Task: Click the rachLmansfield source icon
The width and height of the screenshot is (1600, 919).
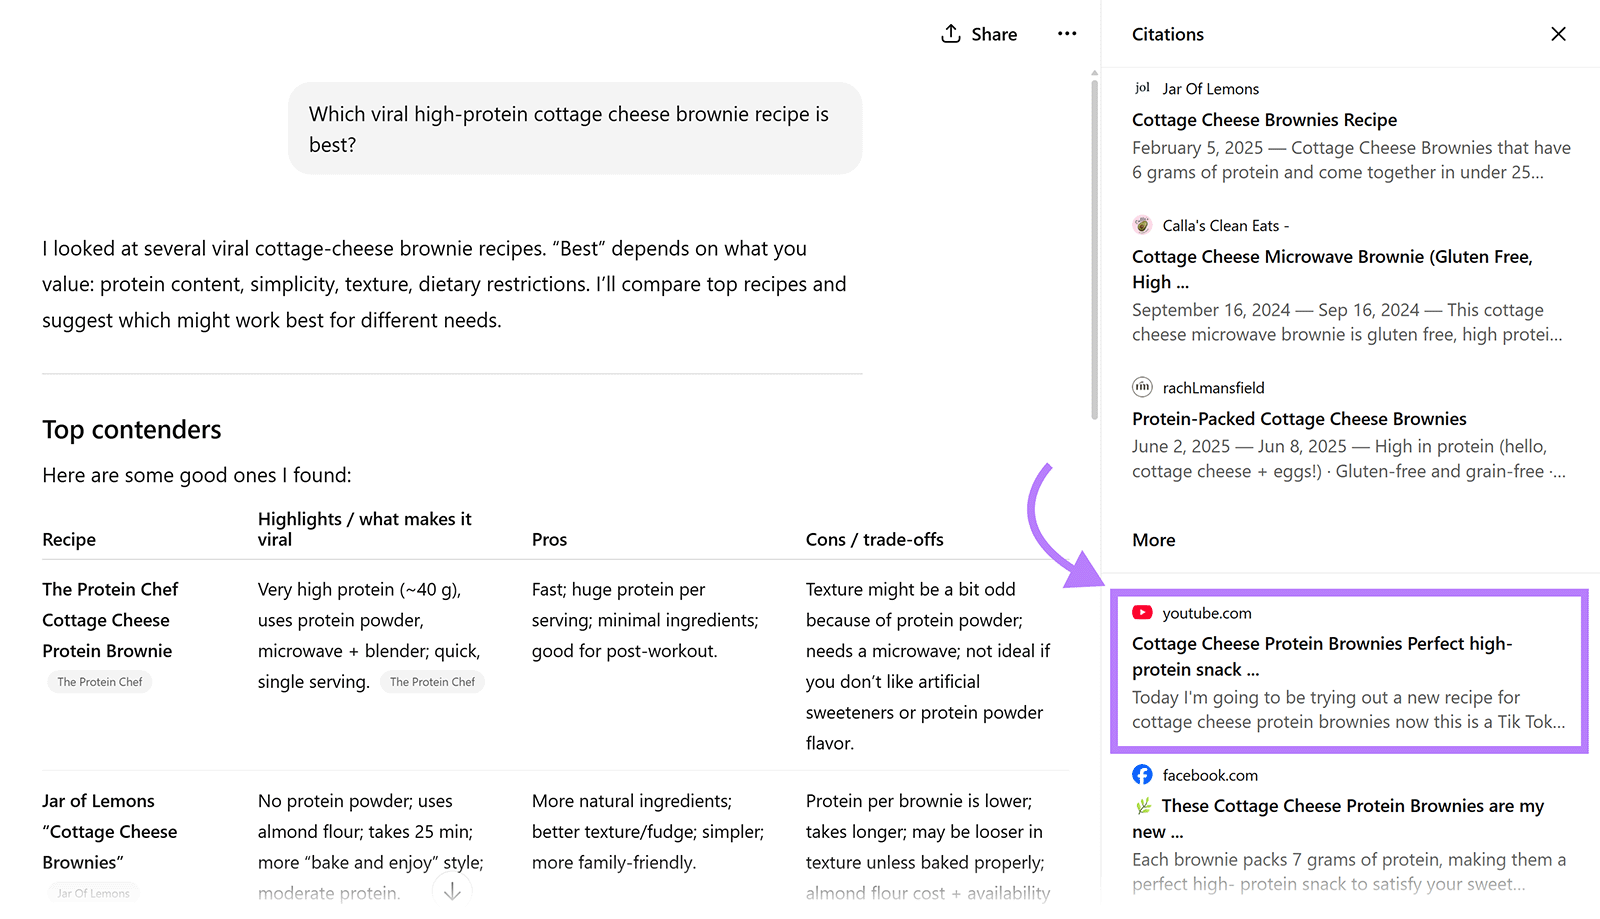Action: tap(1142, 387)
